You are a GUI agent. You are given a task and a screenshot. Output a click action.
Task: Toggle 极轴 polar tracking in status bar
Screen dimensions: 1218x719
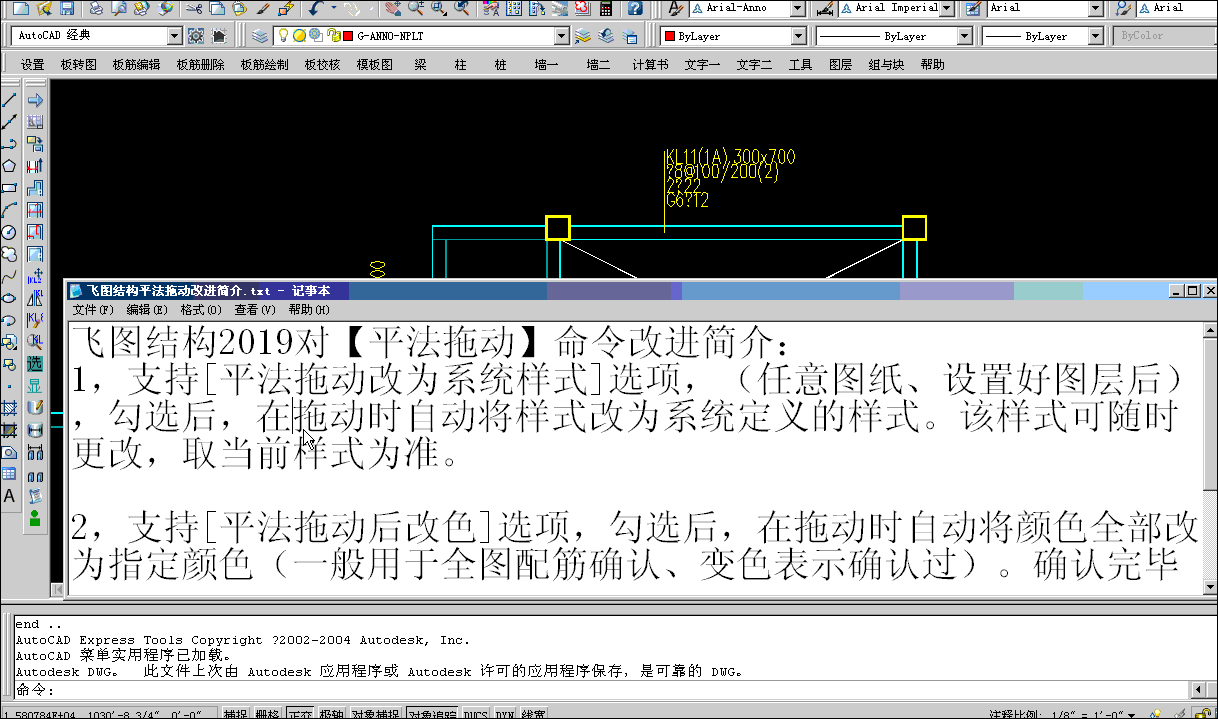(x=331, y=714)
